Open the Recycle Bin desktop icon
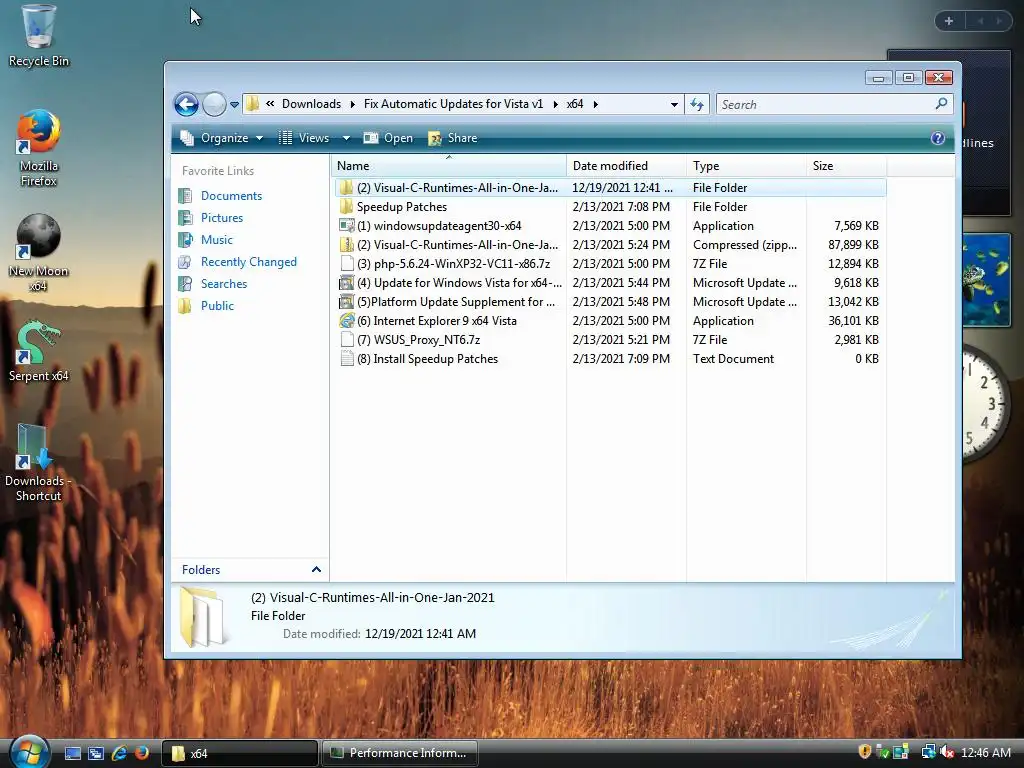This screenshot has width=1024, height=768. (38, 36)
